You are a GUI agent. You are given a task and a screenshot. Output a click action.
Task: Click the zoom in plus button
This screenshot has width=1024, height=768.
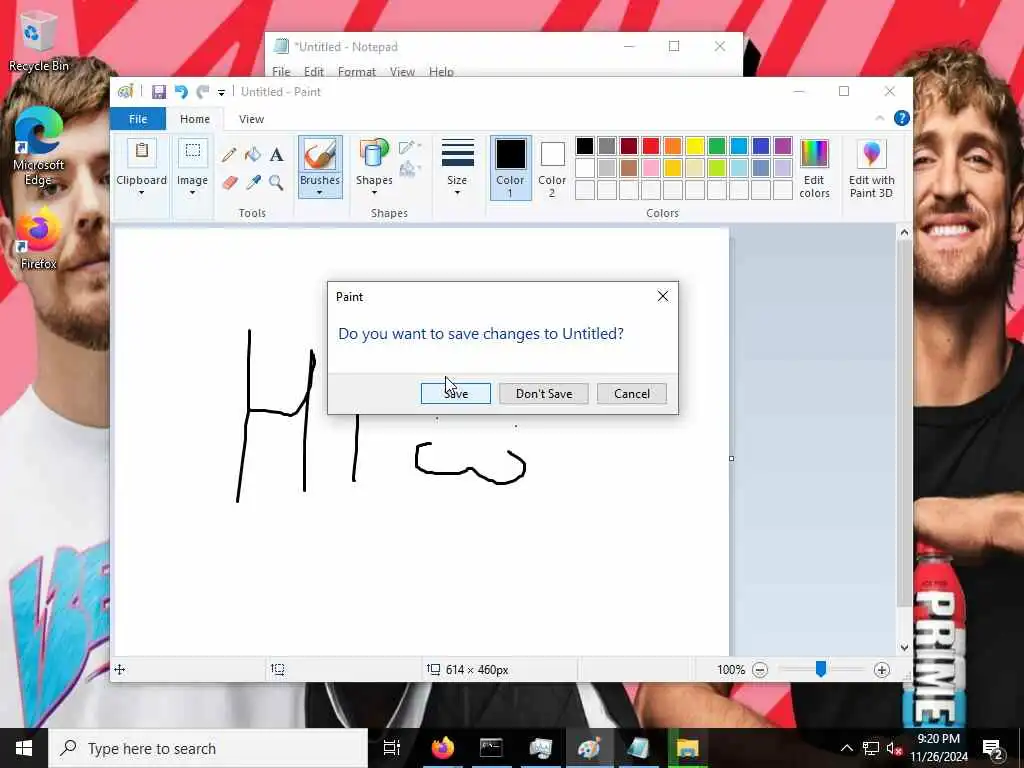[x=882, y=669]
